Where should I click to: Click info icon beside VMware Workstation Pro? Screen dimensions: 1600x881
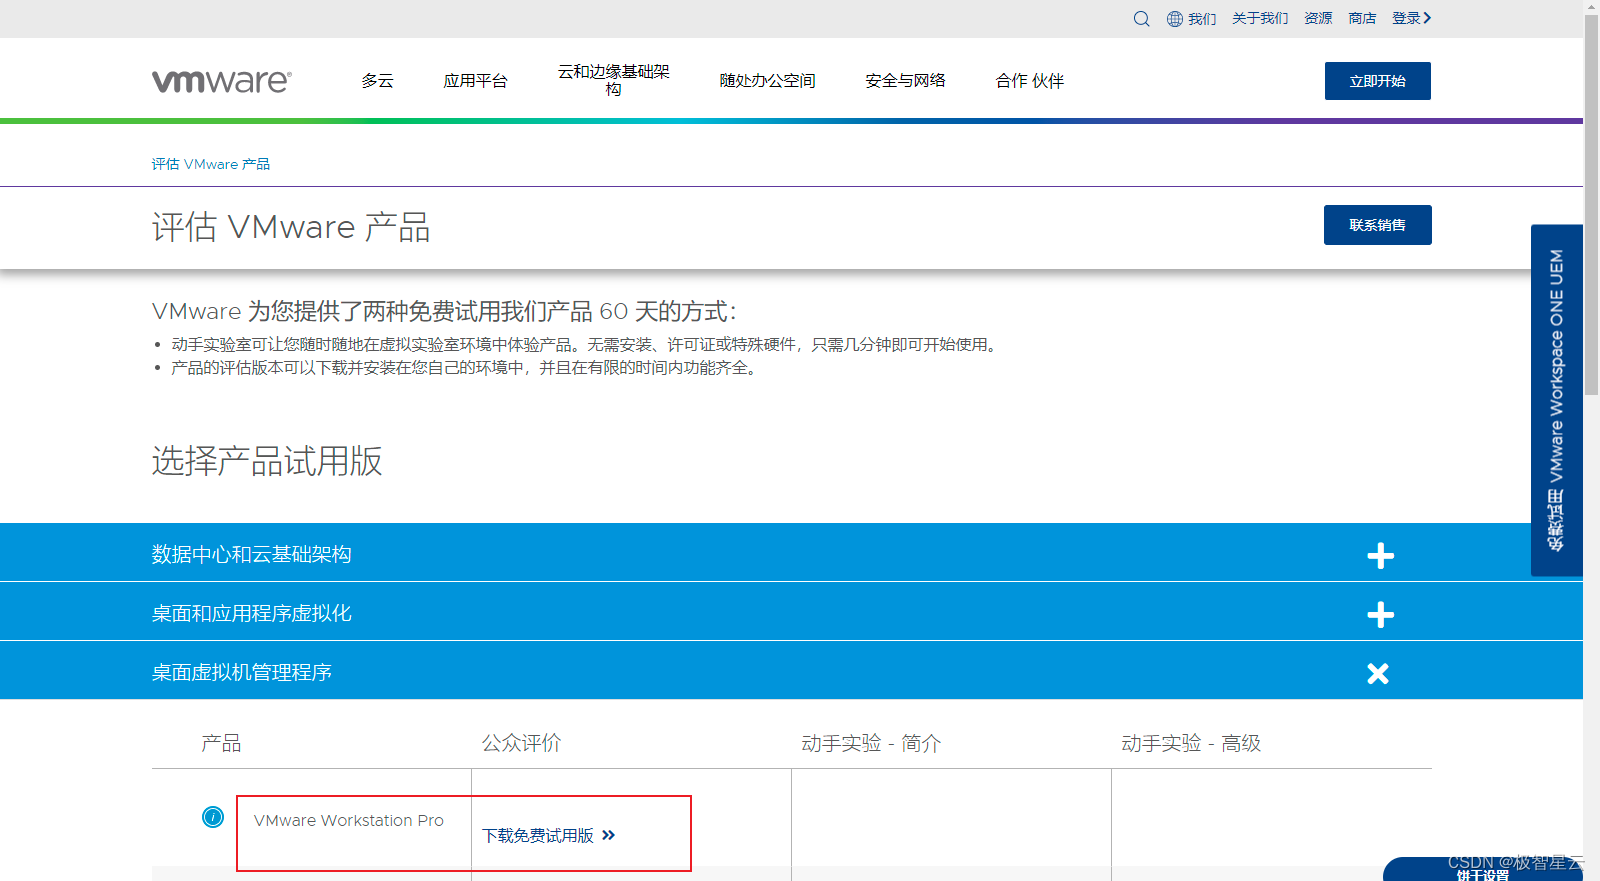tap(213, 817)
